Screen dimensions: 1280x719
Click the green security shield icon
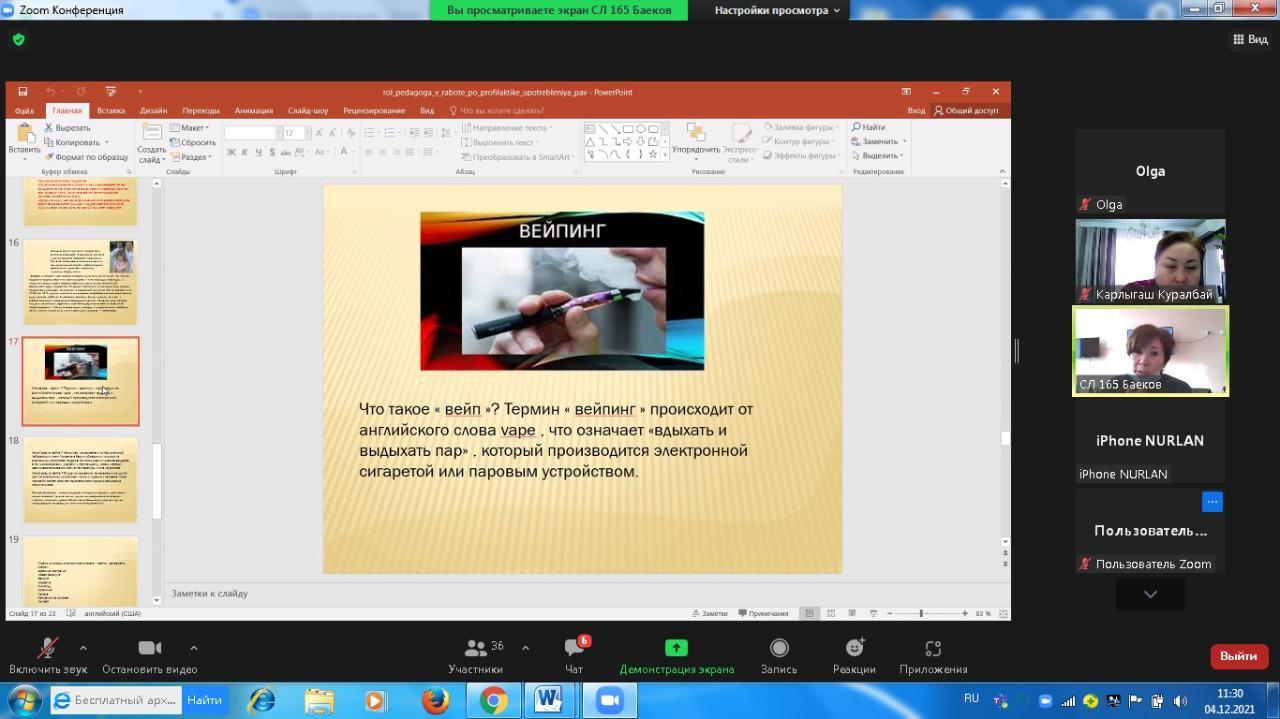18,40
